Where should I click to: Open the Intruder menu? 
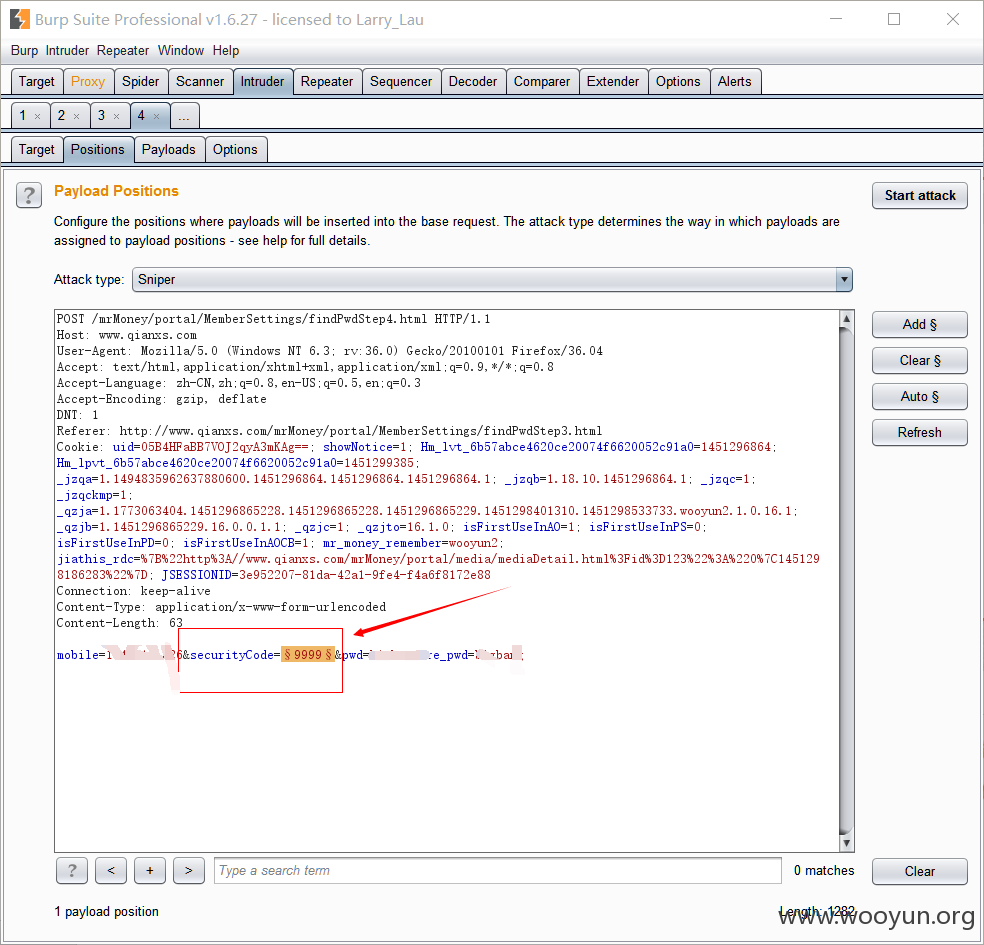pos(67,50)
